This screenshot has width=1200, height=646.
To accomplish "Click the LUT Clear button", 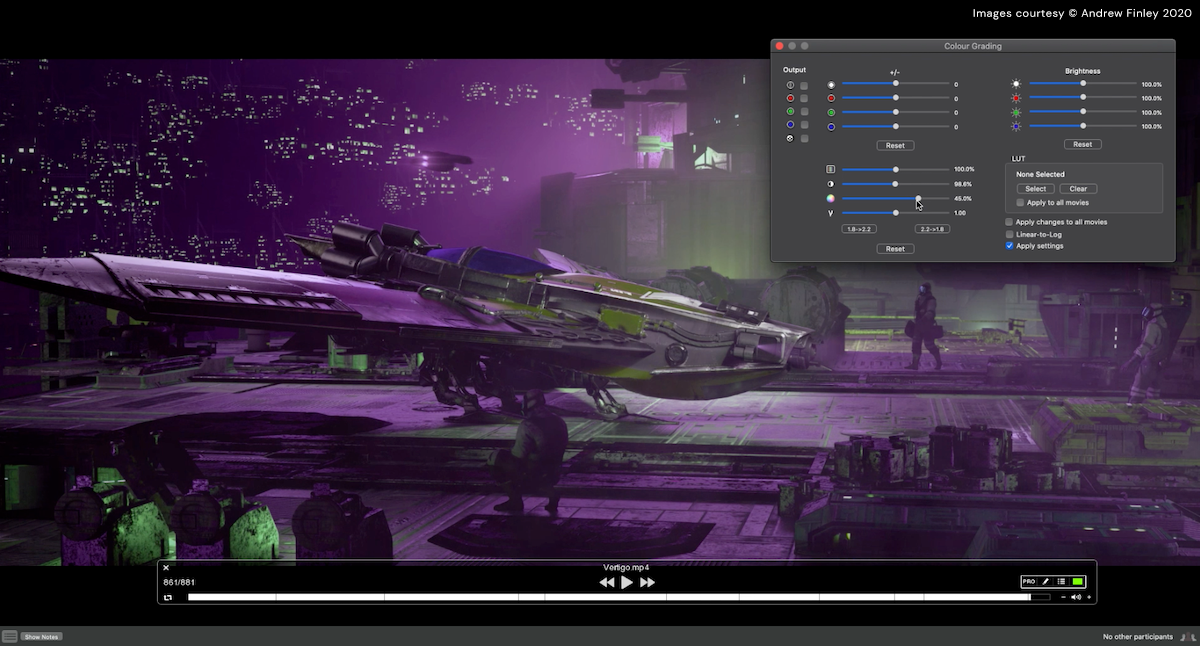I will click(1078, 189).
